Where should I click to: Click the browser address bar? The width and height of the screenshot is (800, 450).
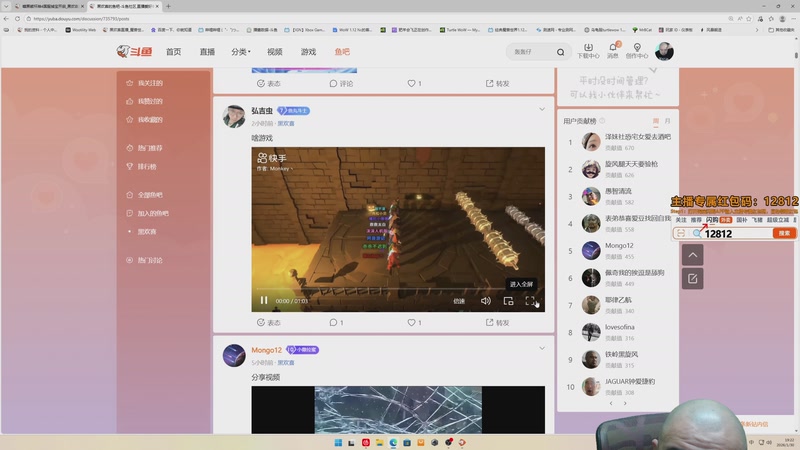[378, 18]
